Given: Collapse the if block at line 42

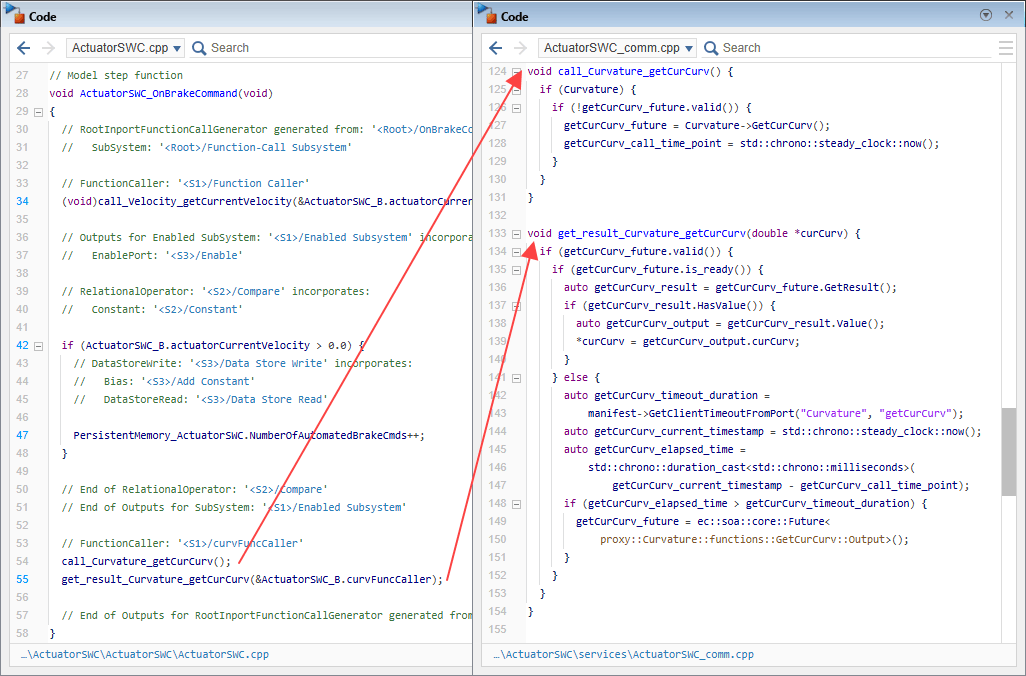Looking at the screenshot, I should pyautogui.click(x=39, y=346).
